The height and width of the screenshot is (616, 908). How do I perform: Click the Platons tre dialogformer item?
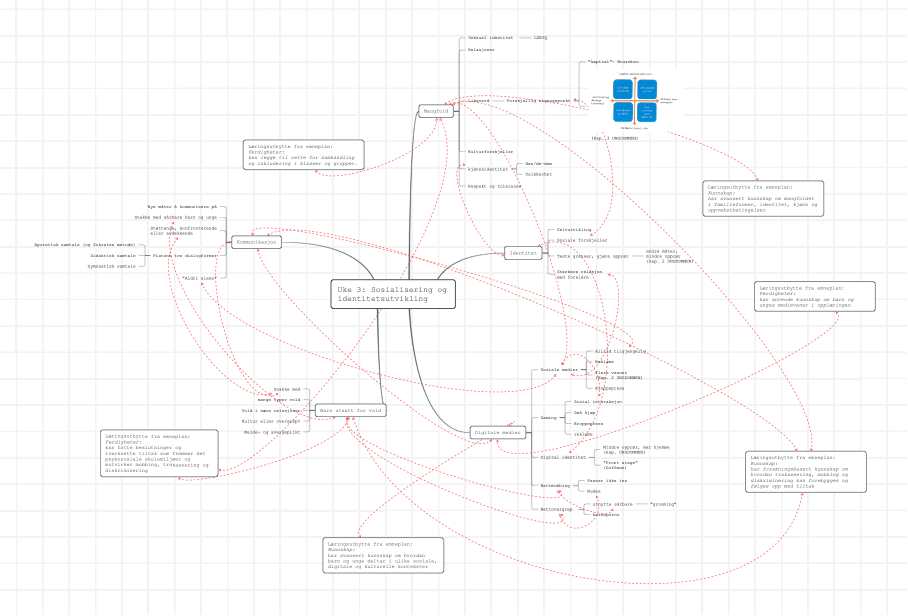[185, 255]
